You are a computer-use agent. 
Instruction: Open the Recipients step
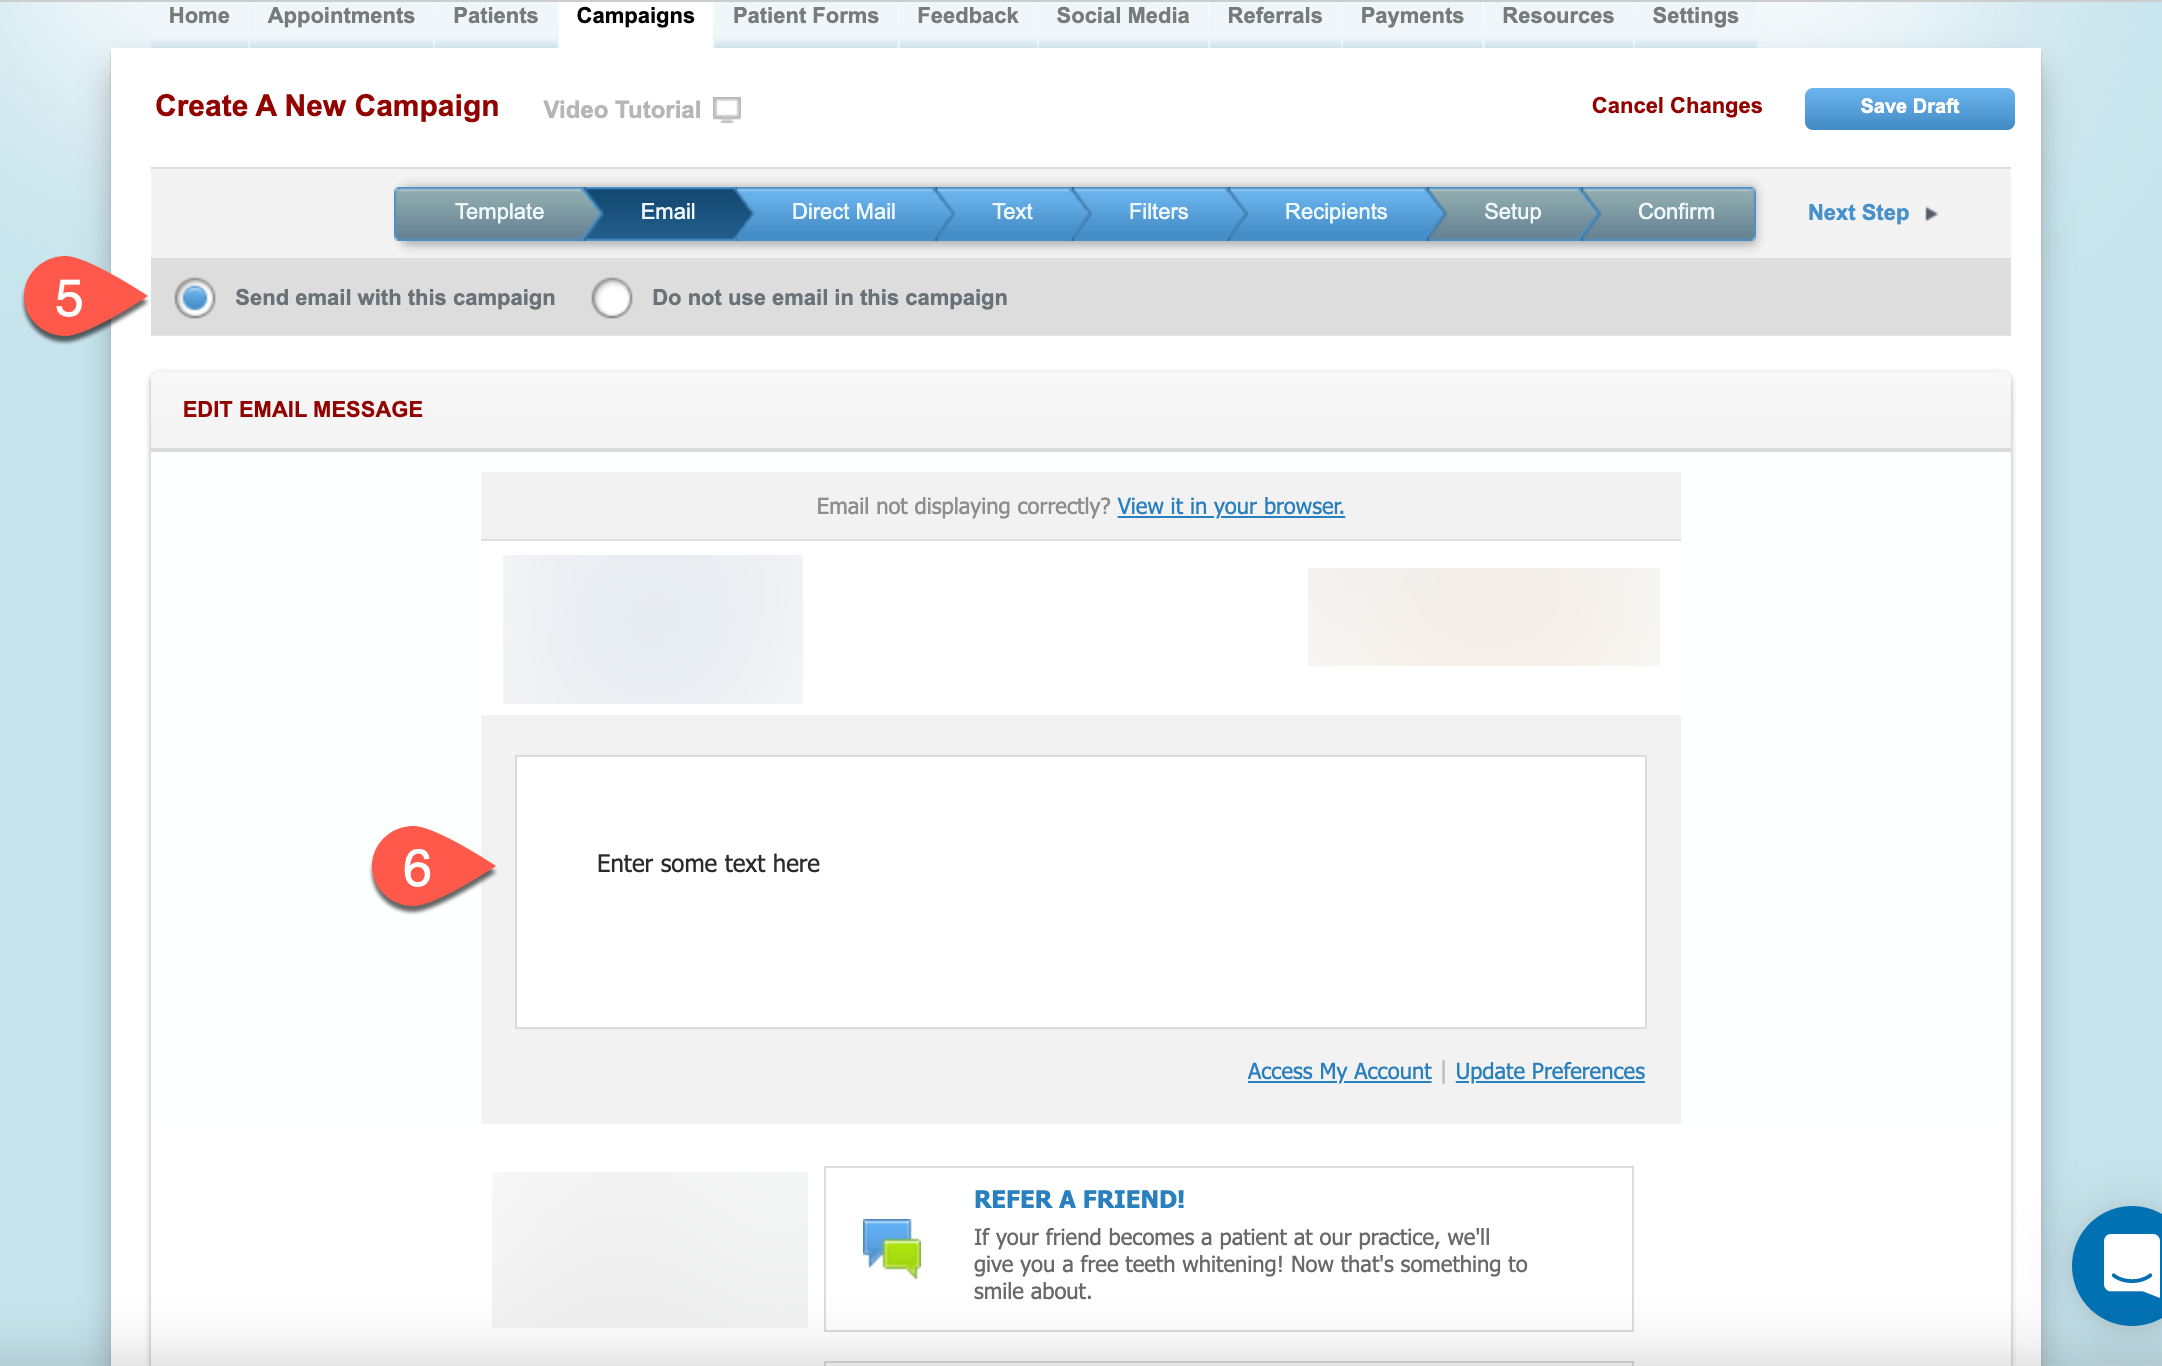(x=1334, y=212)
